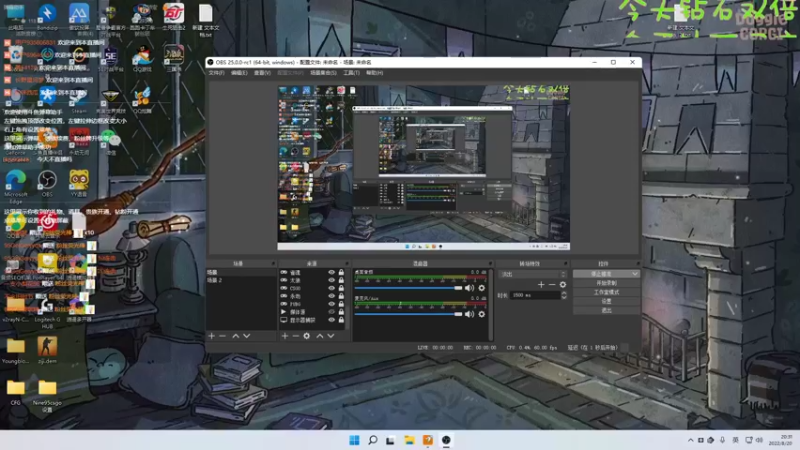Click the Audio Mixer vertical scrollbar
Viewport: 800px width, 450px height.
click(x=490, y=305)
